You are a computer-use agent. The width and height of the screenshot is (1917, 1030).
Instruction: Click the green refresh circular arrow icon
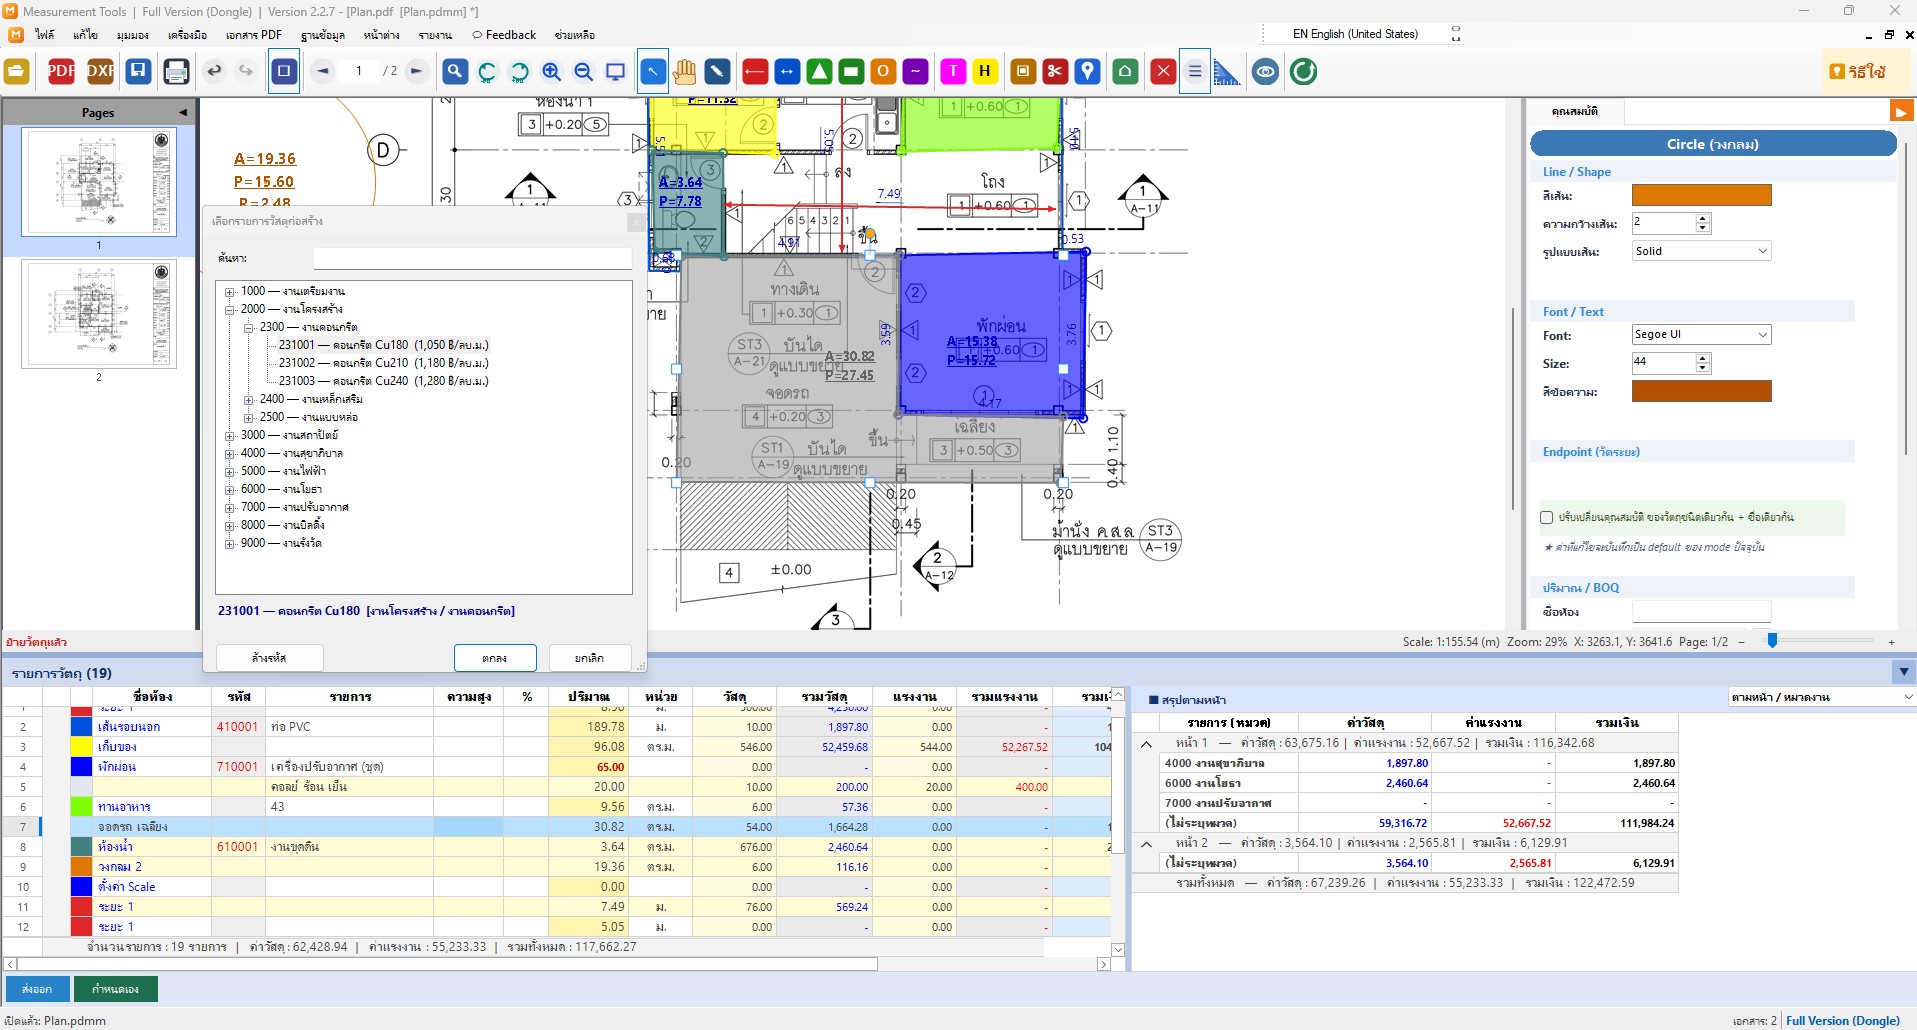[x=1303, y=71]
